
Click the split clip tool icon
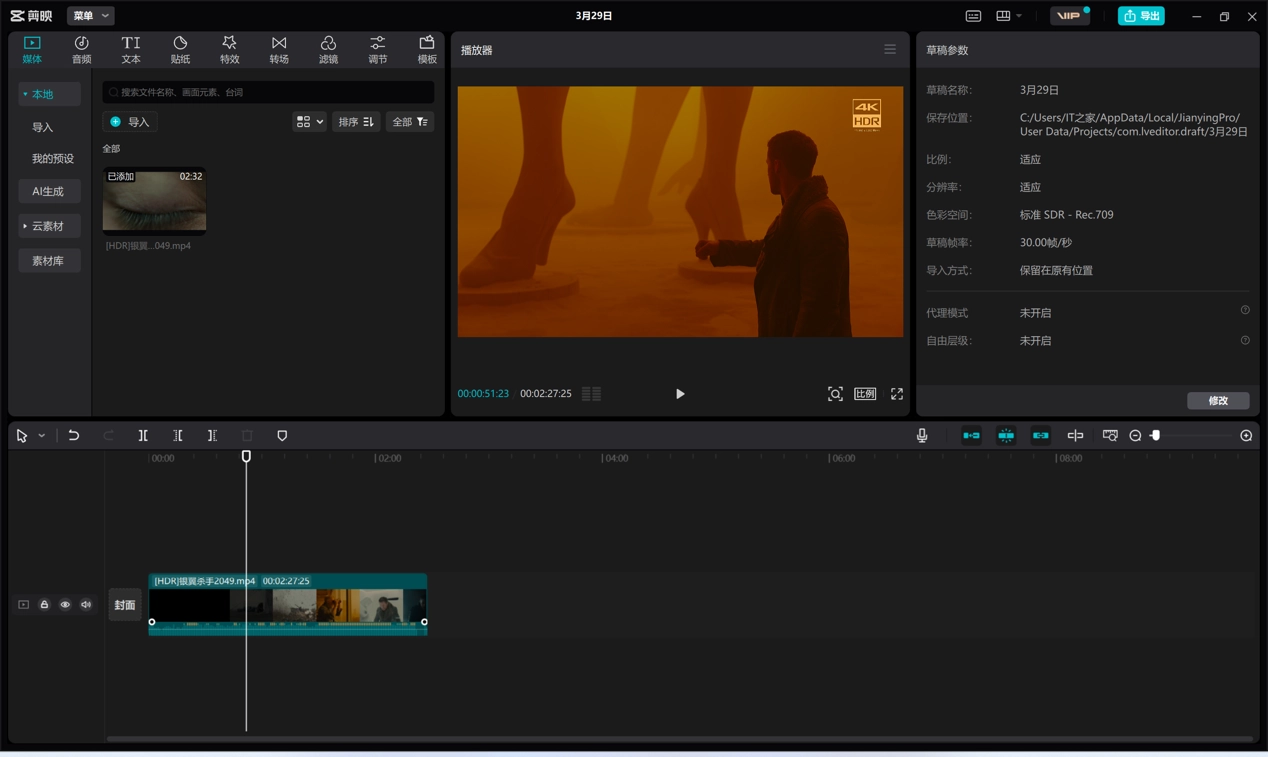(143, 436)
